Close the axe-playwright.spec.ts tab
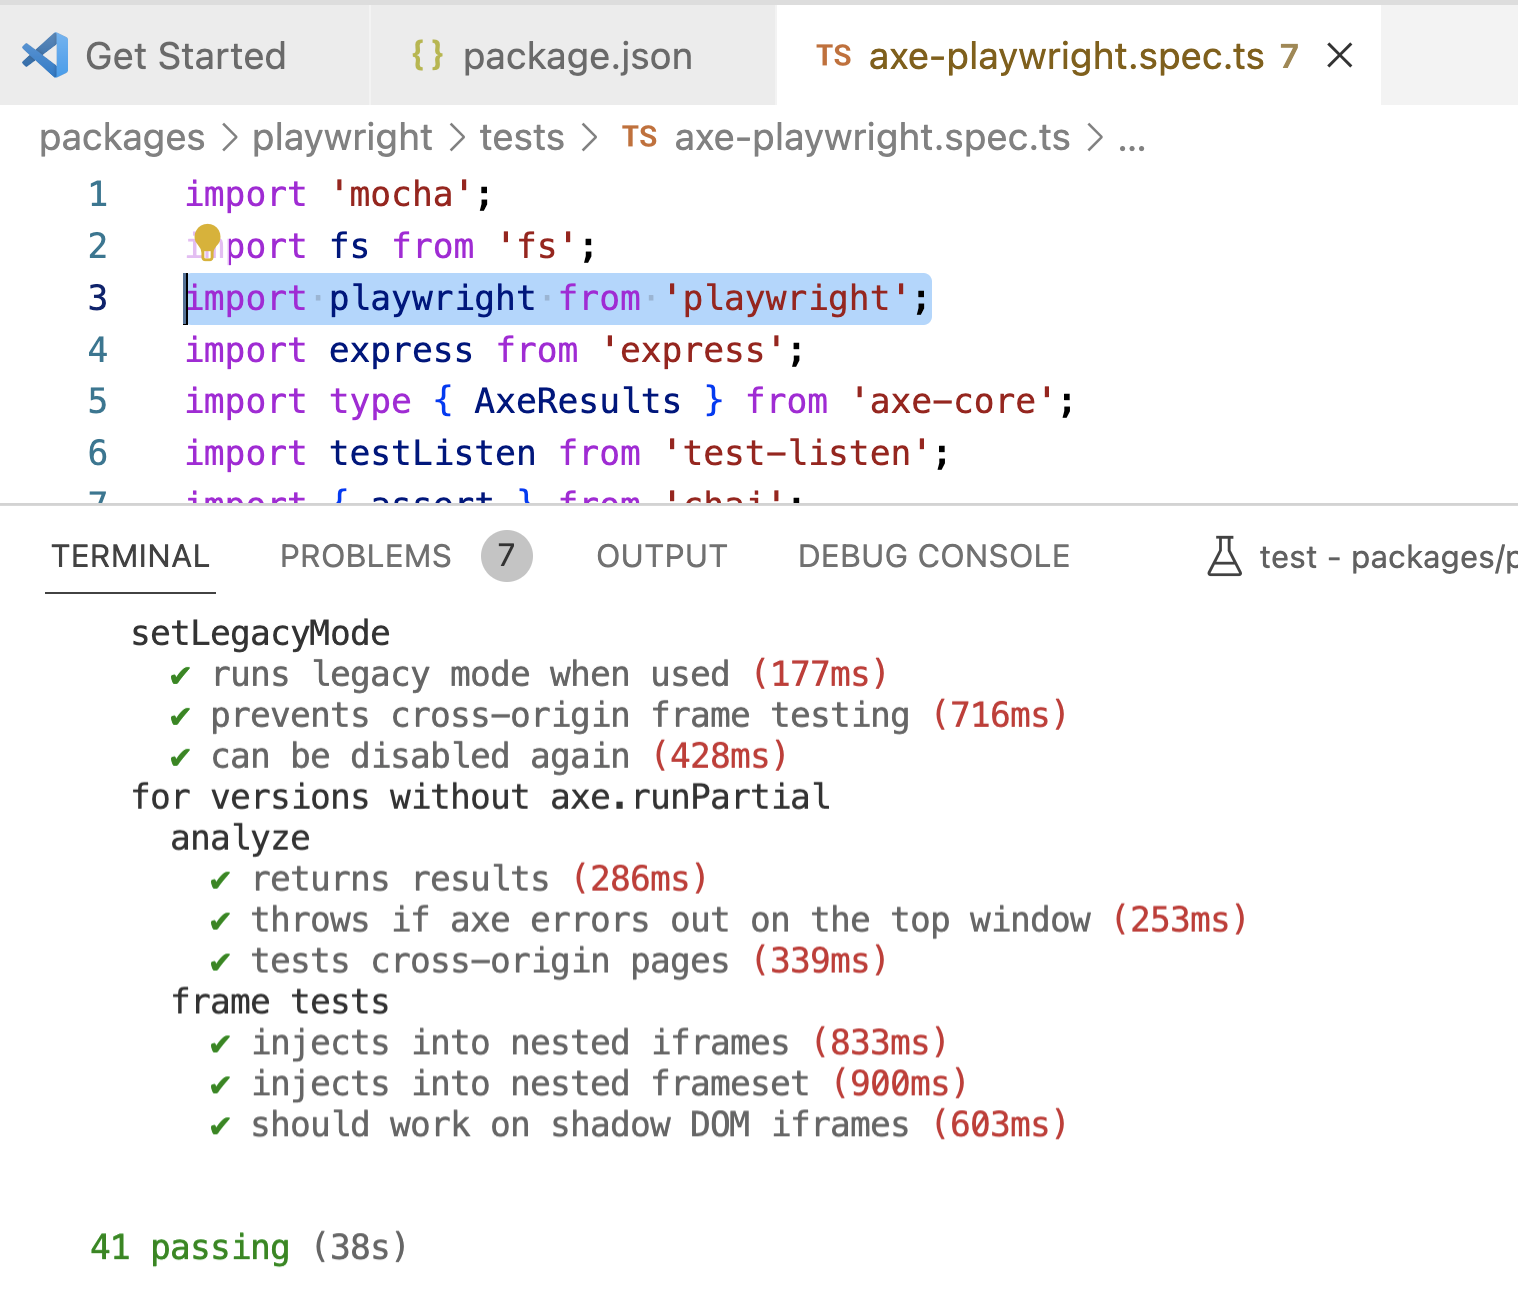 1339,56
